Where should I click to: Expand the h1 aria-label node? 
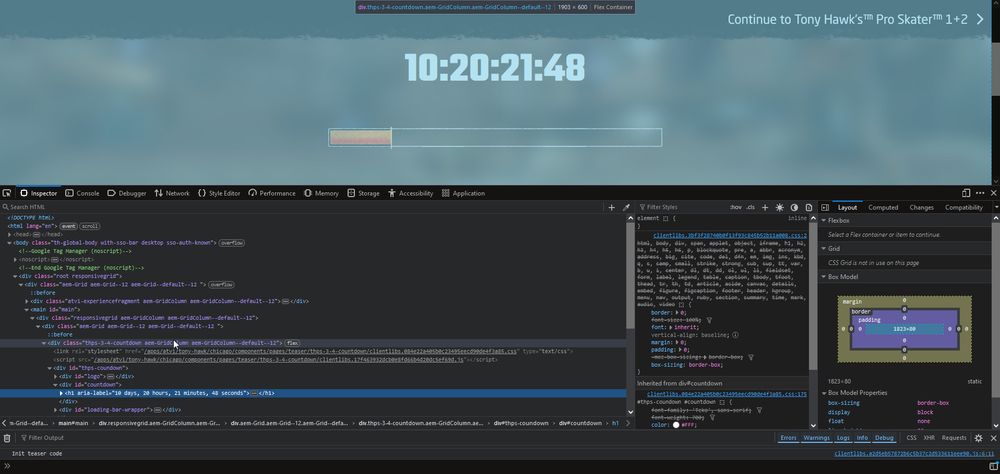[61, 394]
